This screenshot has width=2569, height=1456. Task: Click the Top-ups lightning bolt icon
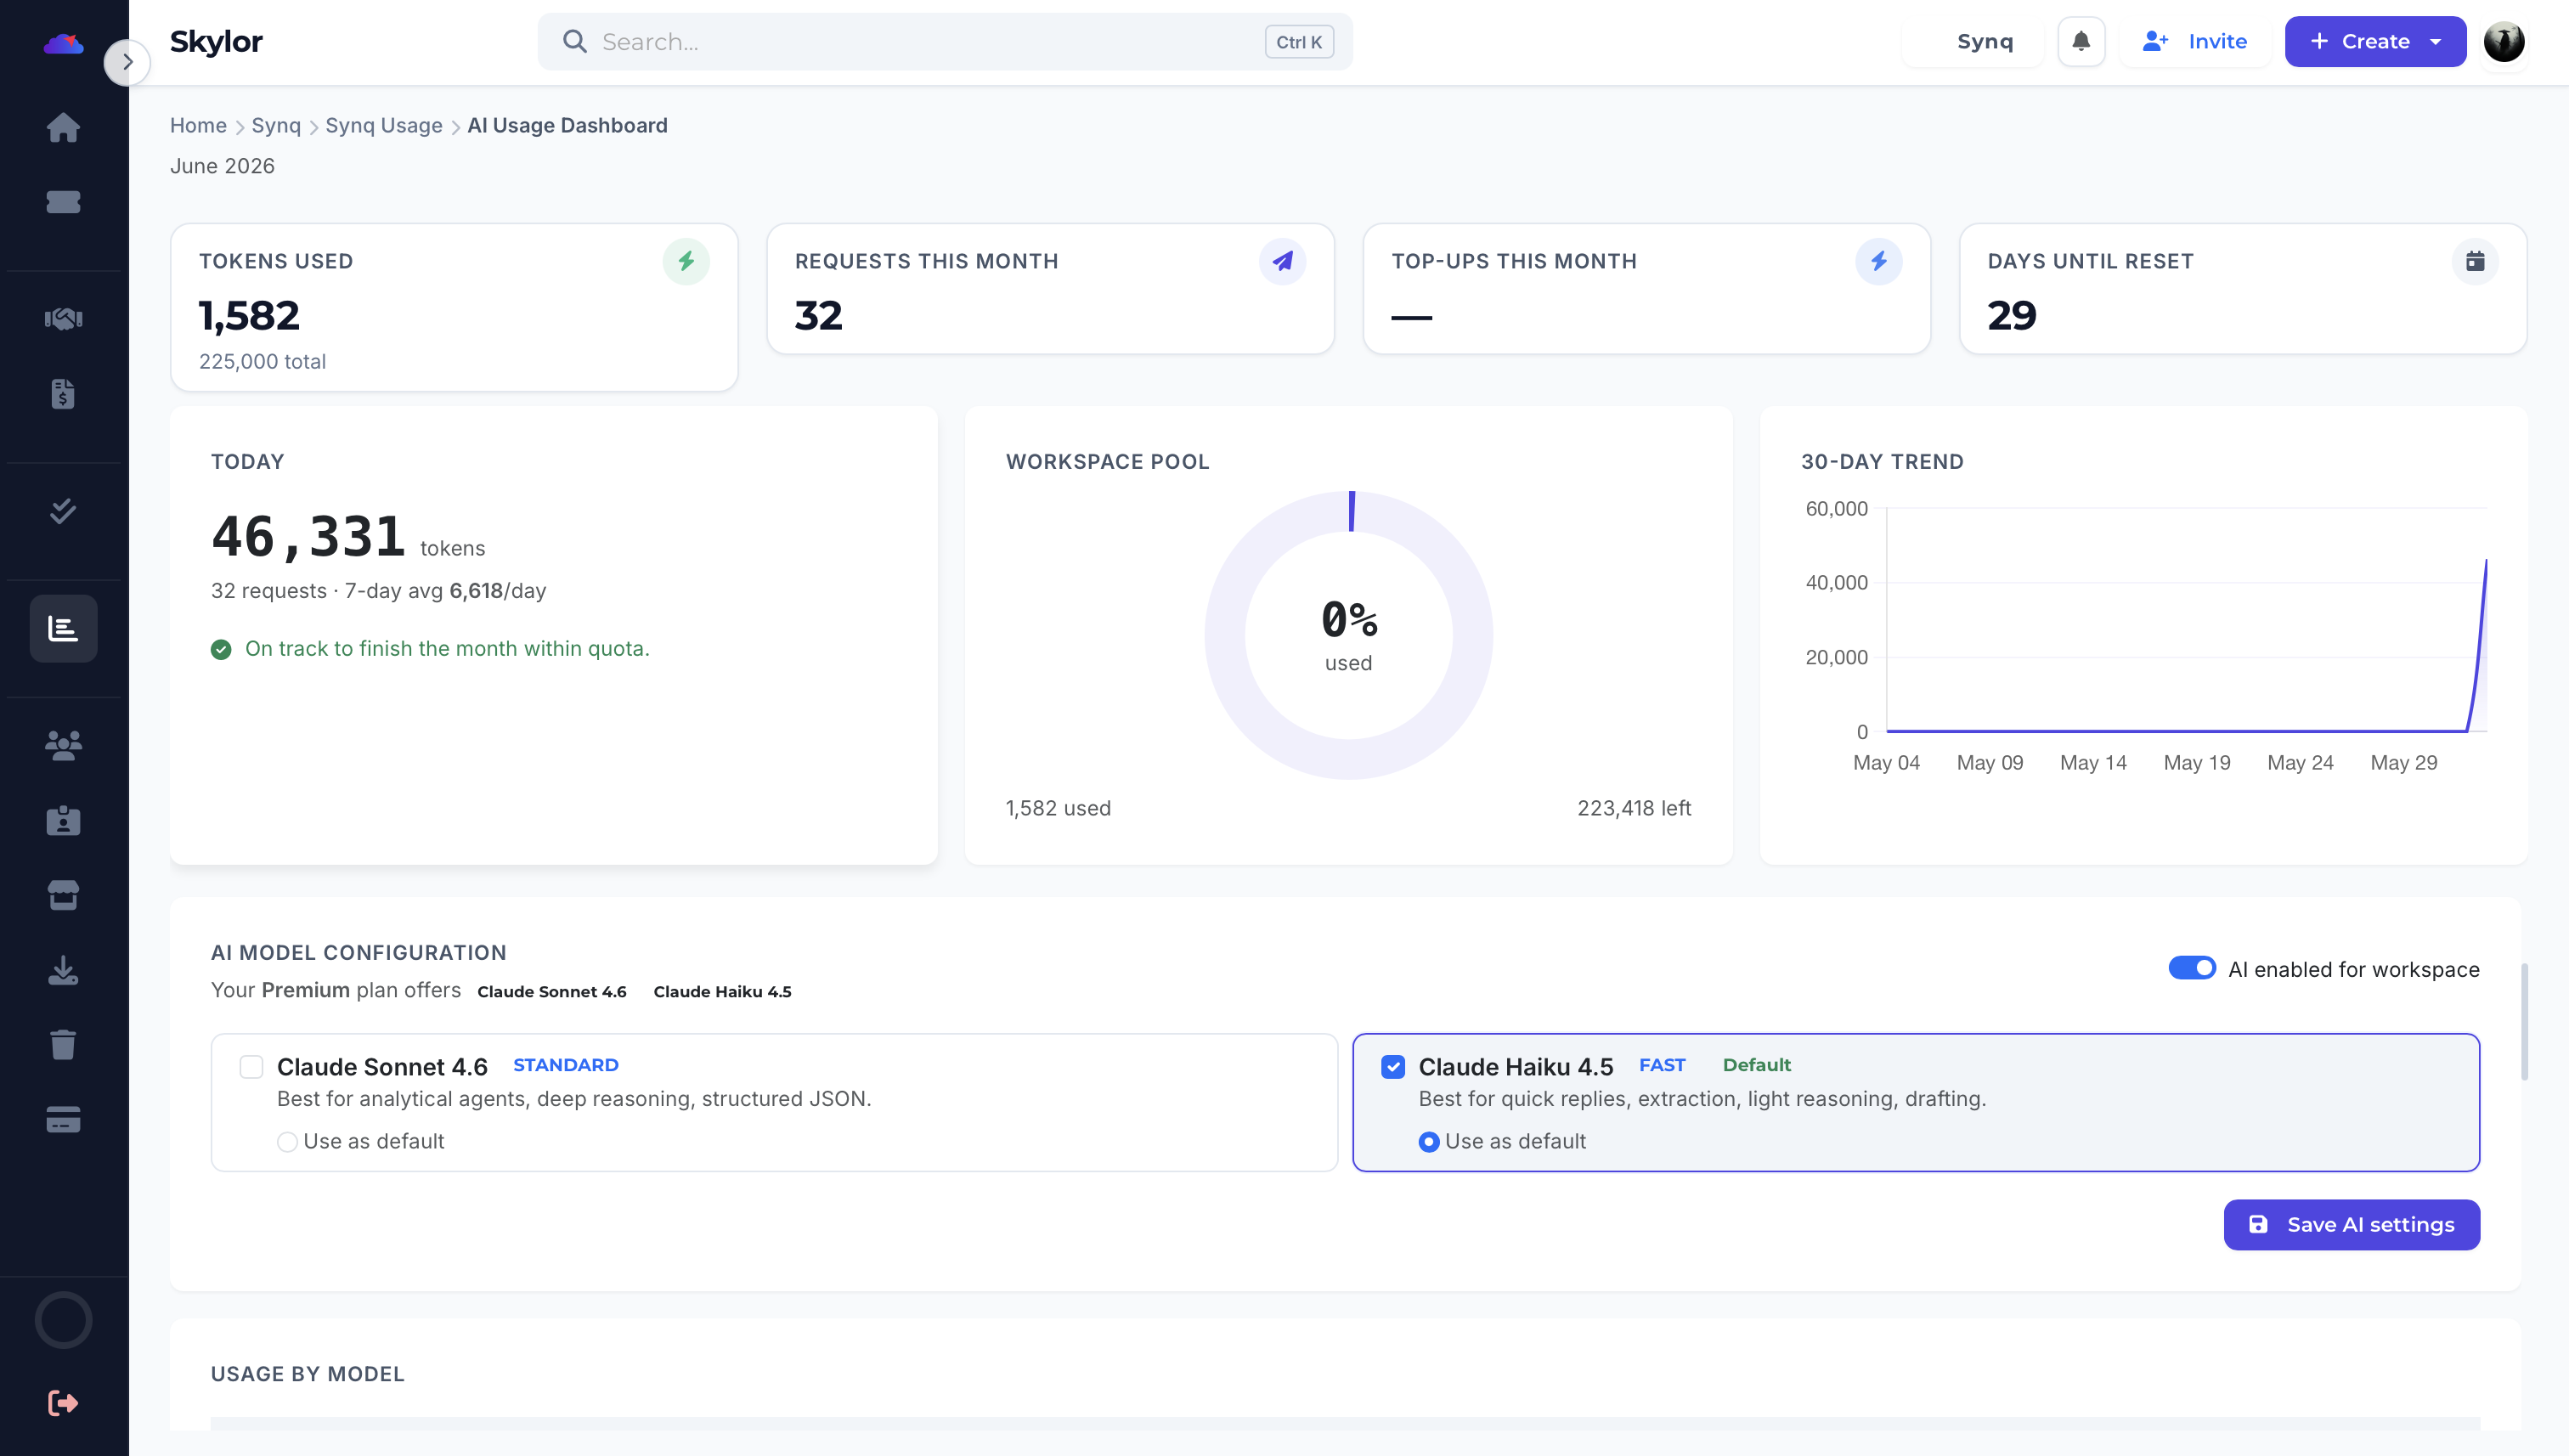[x=1878, y=261]
